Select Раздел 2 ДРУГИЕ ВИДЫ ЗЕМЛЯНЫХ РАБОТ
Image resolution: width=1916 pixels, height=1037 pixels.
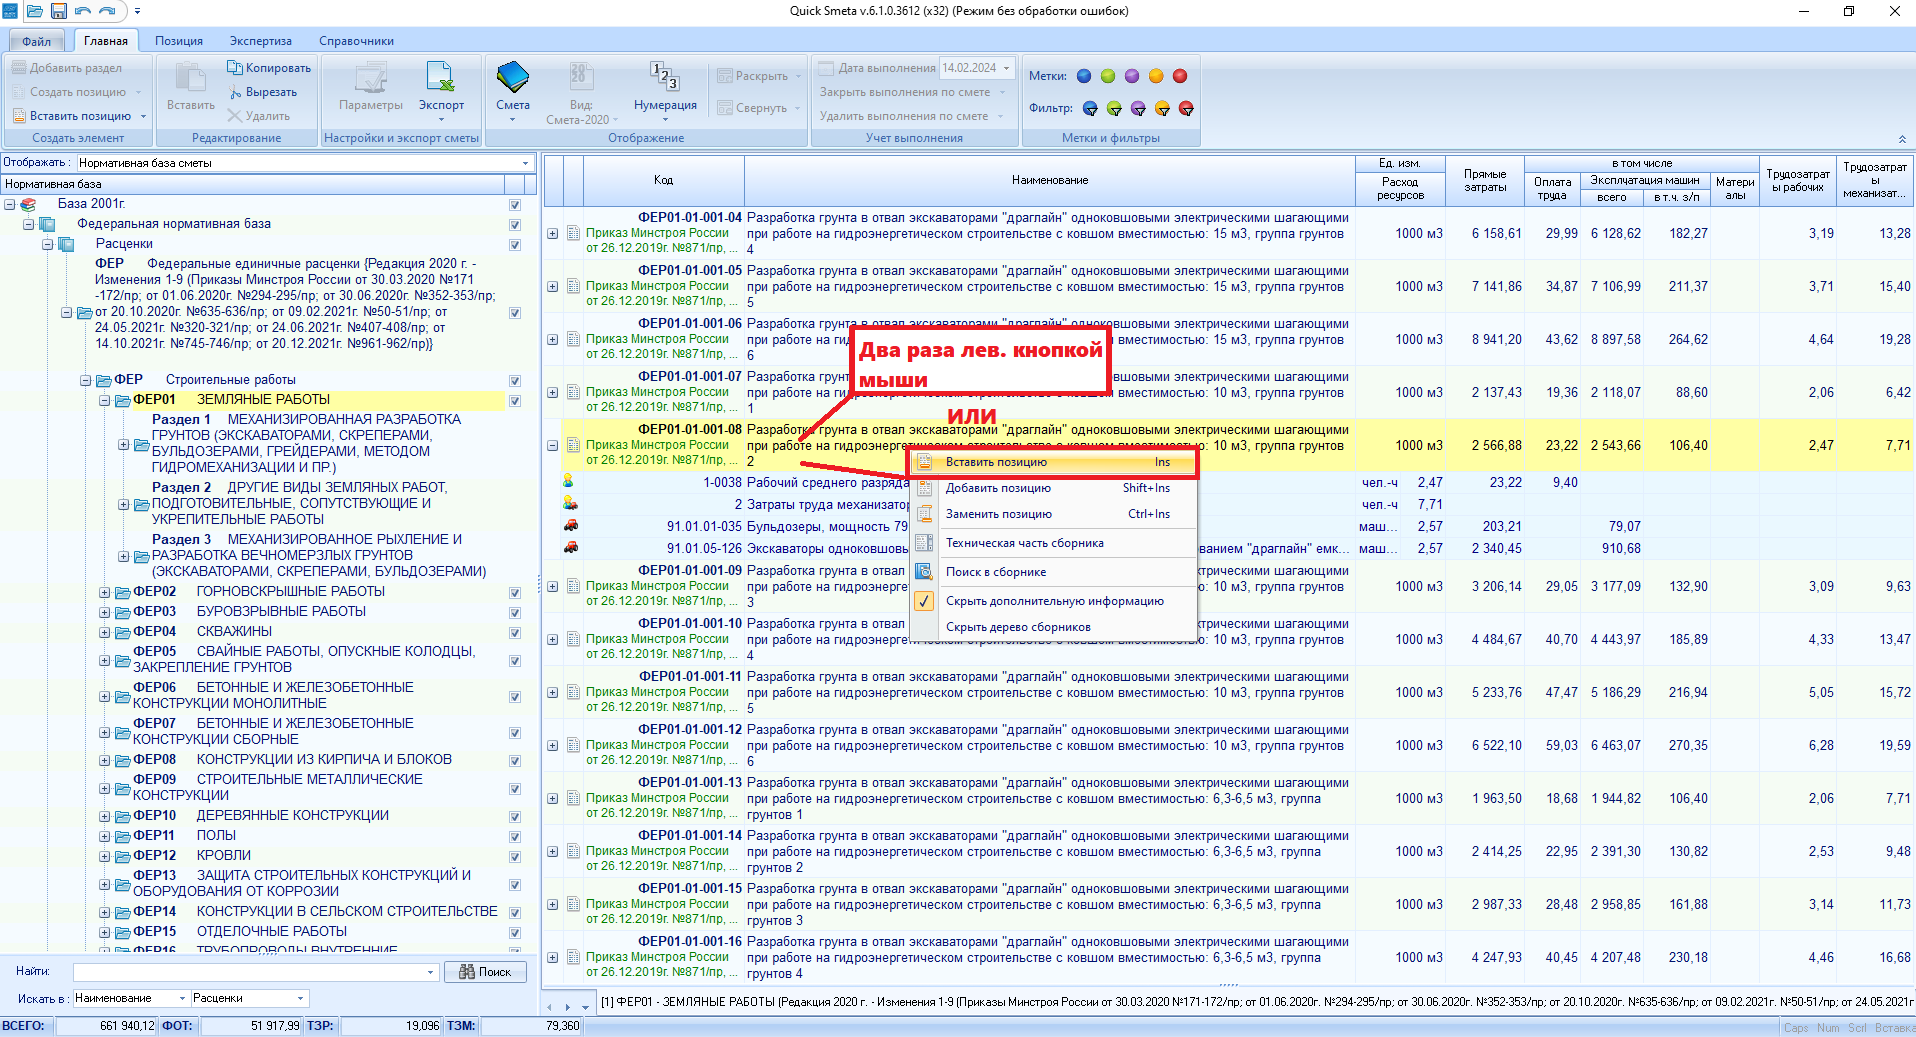[300, 503]
